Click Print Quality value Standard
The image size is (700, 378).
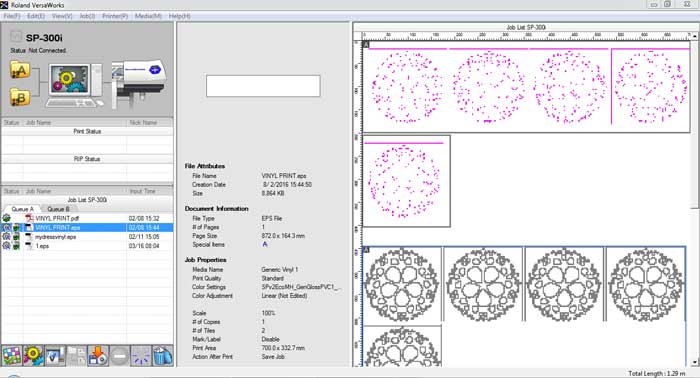272,278
